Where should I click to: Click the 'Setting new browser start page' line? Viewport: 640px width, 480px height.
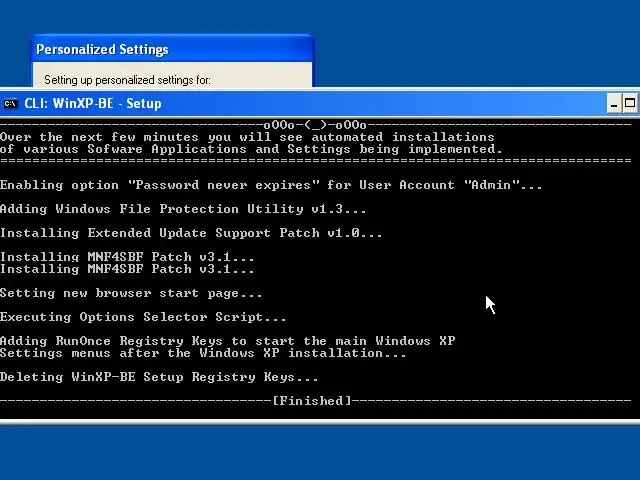click(x=131, y=293)
